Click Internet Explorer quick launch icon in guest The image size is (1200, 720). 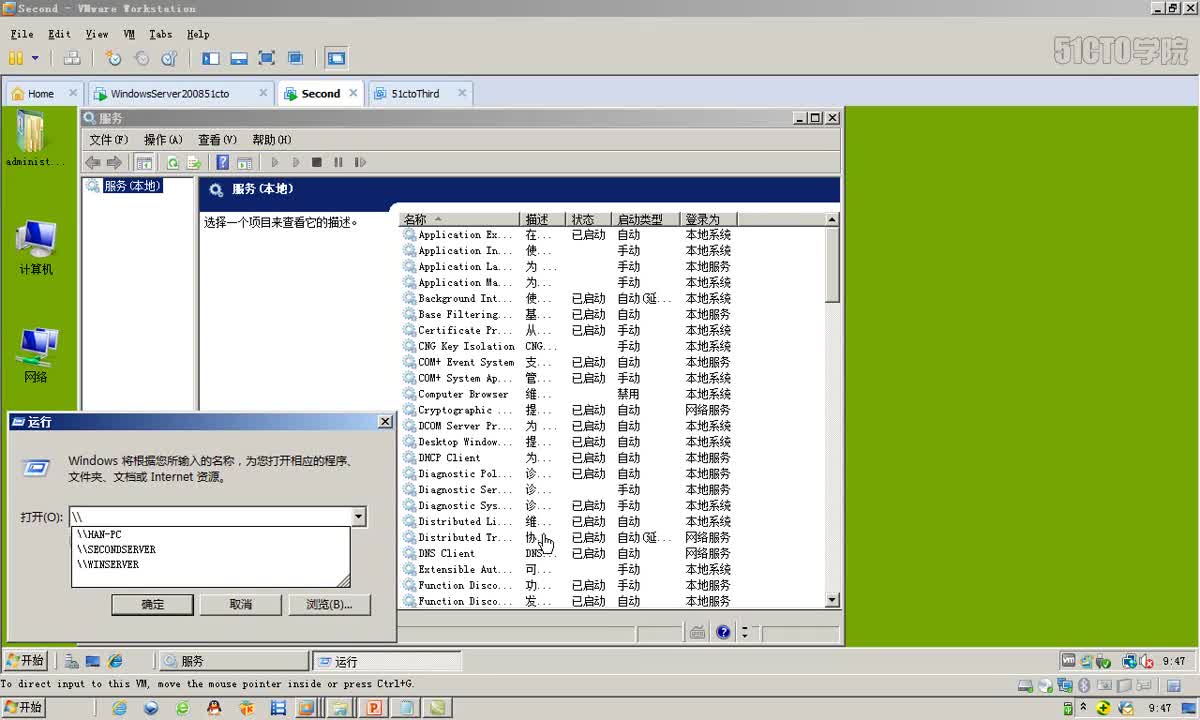click(x=115, y=661)
